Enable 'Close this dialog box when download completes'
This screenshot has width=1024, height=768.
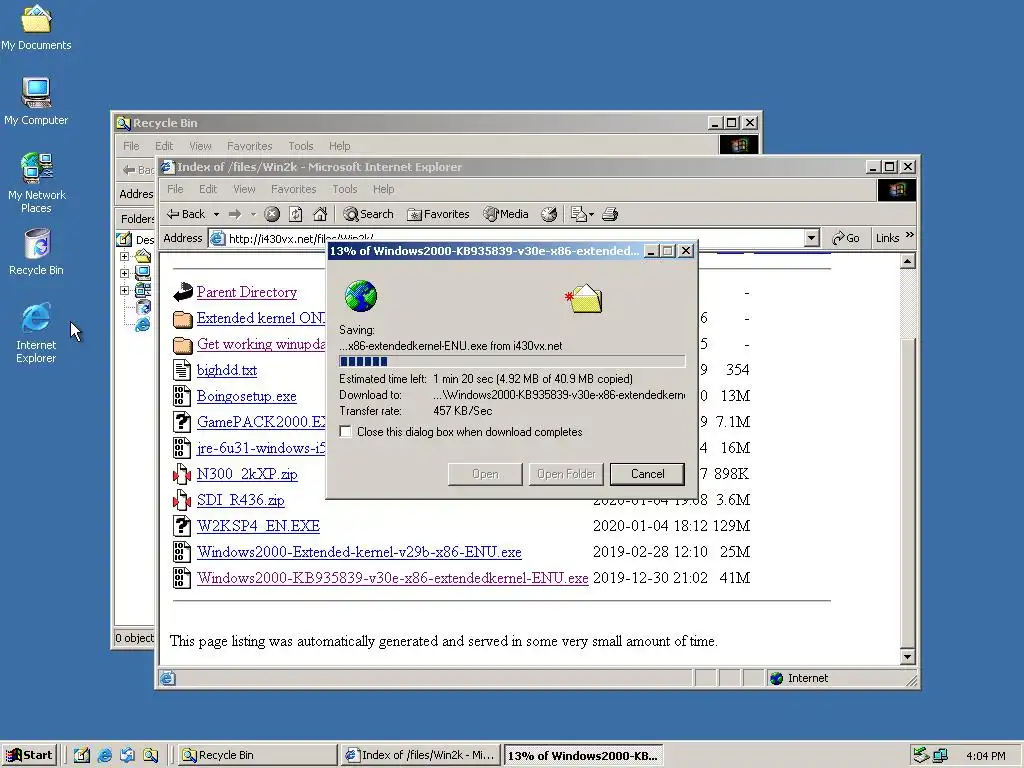pyautogui.click(x=346, y=432)
